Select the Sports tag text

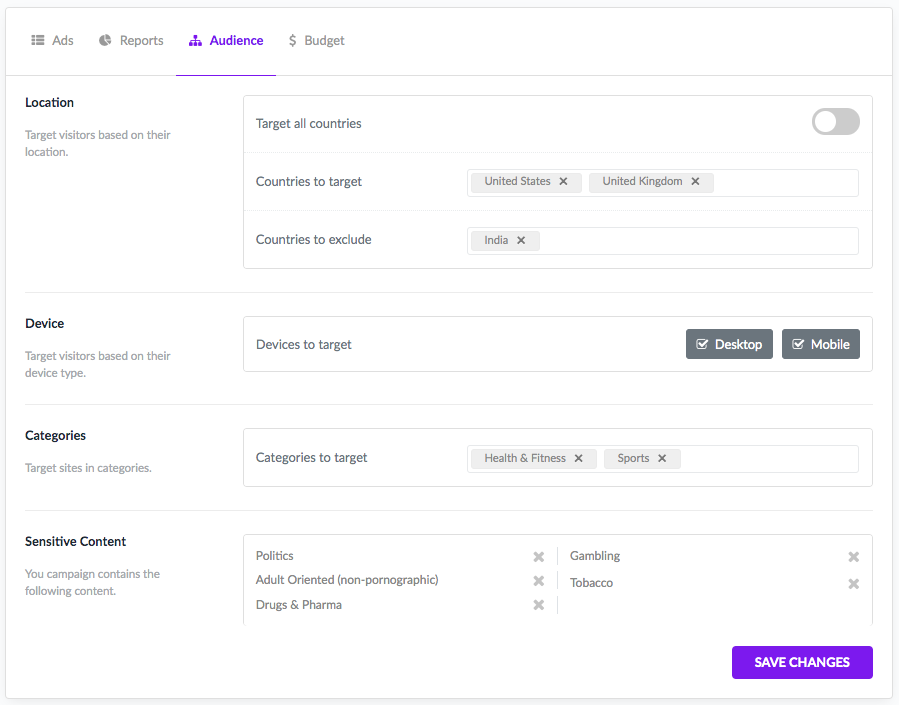pos(633,458)
